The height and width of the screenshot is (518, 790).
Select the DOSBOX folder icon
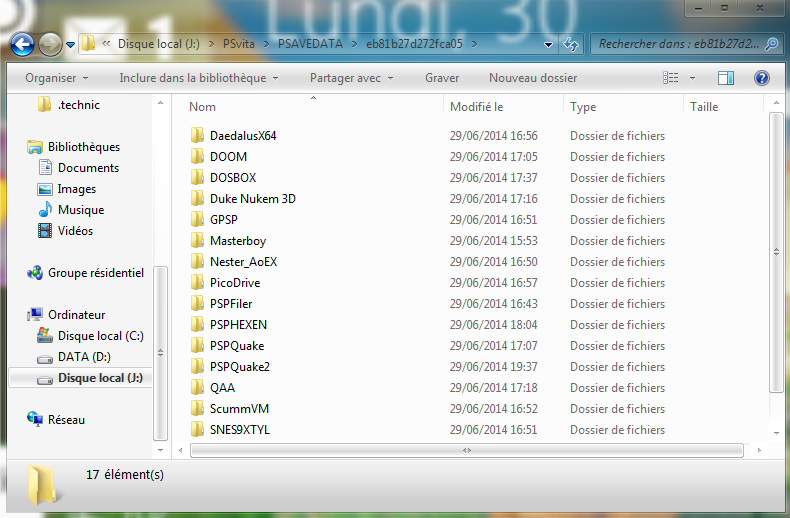(x=198, y=177)
